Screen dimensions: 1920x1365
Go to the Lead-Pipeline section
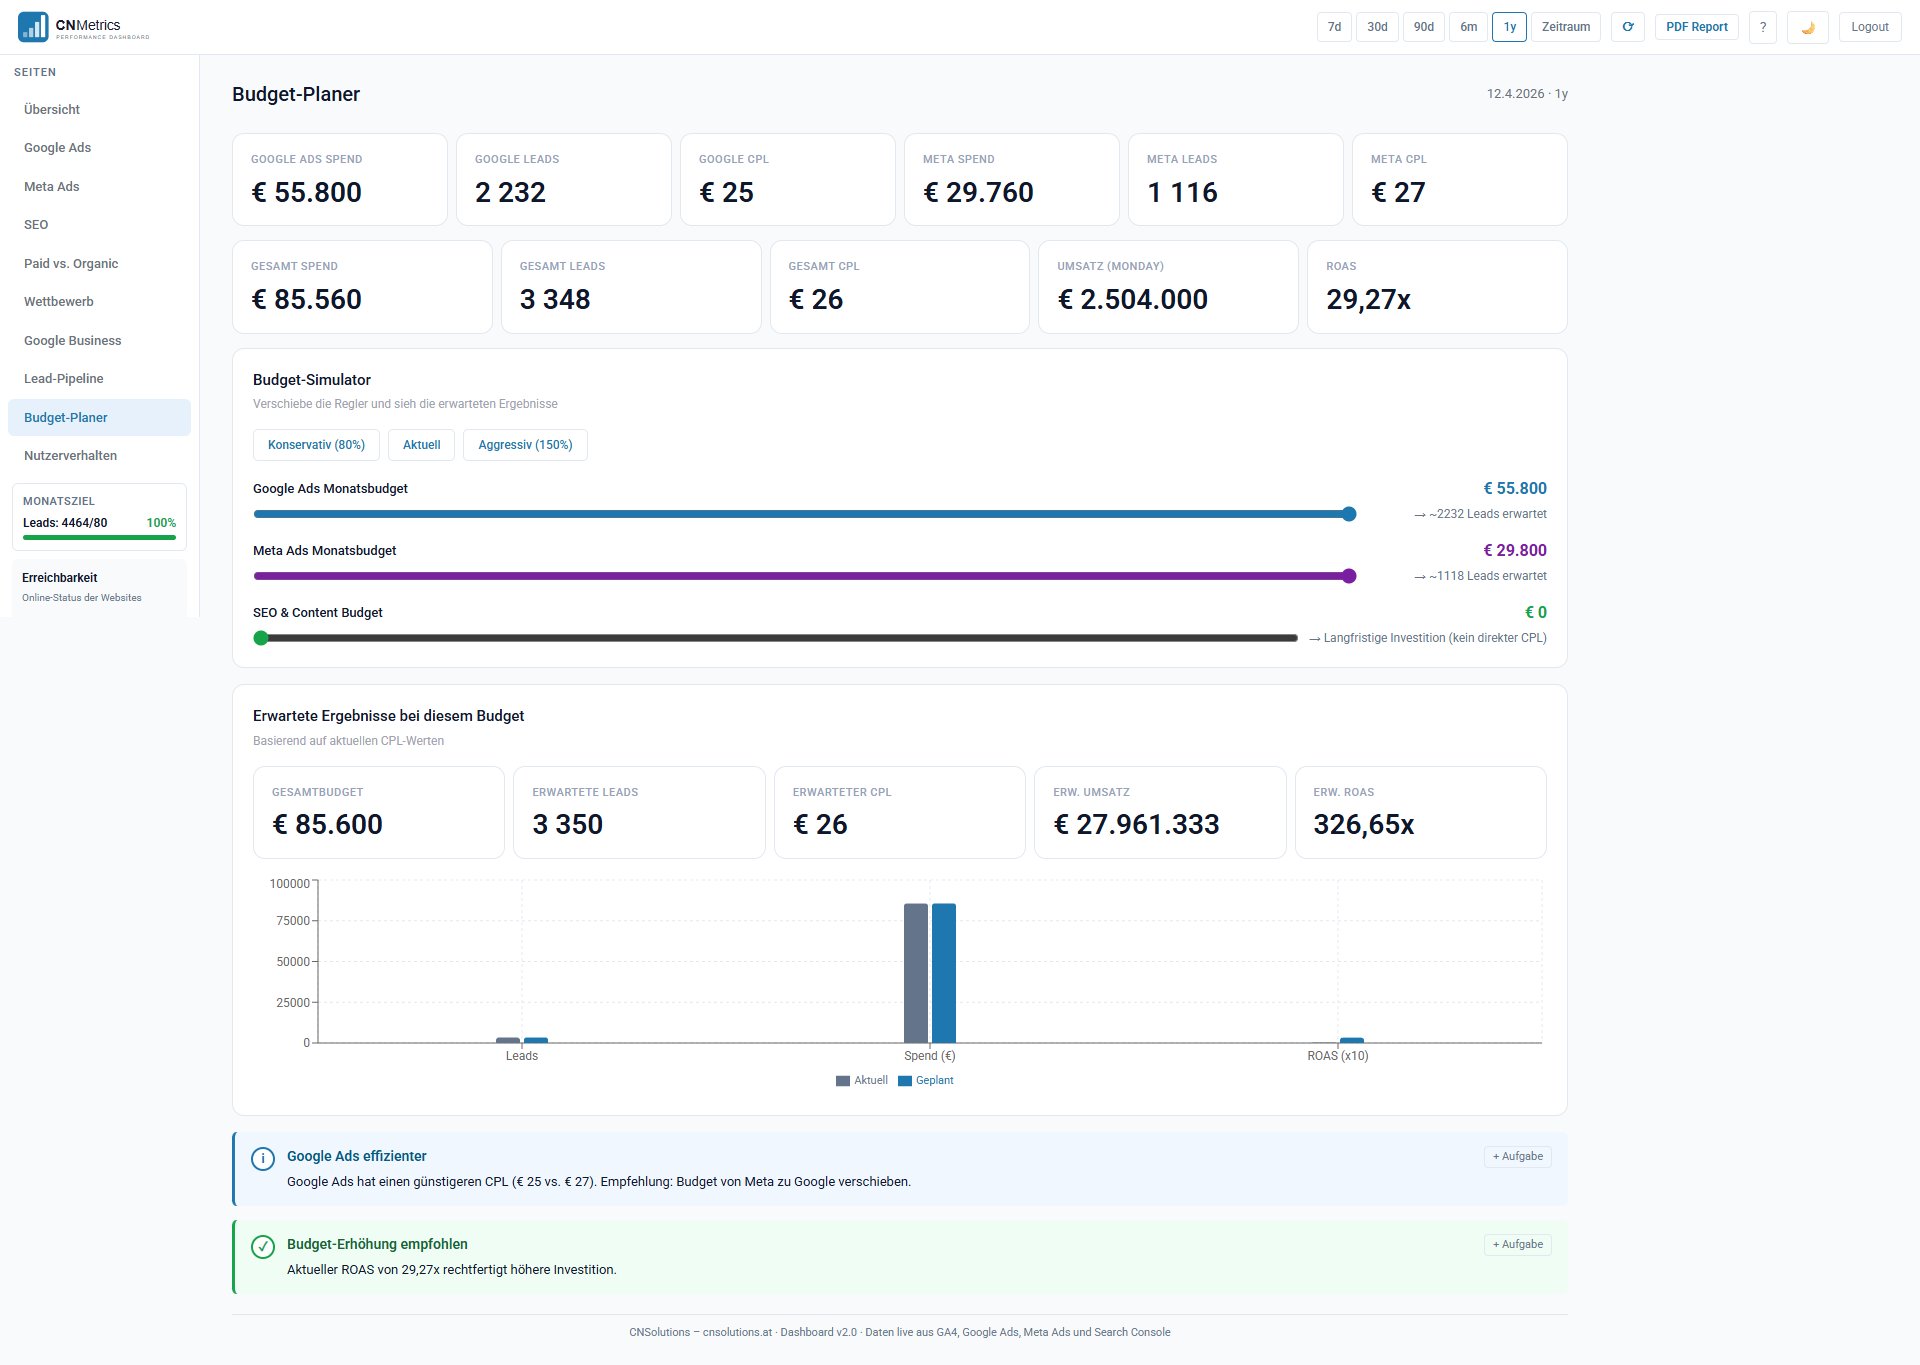(x=63, y=378)
